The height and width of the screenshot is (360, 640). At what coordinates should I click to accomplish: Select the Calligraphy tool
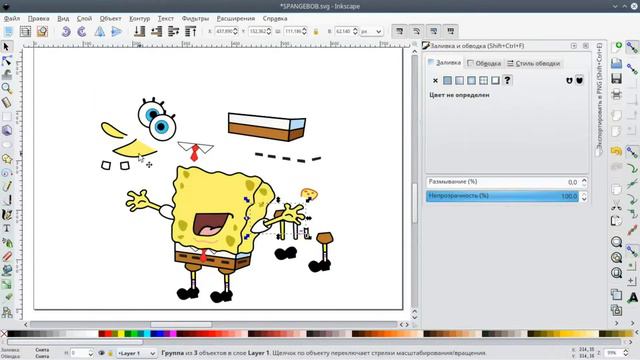tap(6, 214)
